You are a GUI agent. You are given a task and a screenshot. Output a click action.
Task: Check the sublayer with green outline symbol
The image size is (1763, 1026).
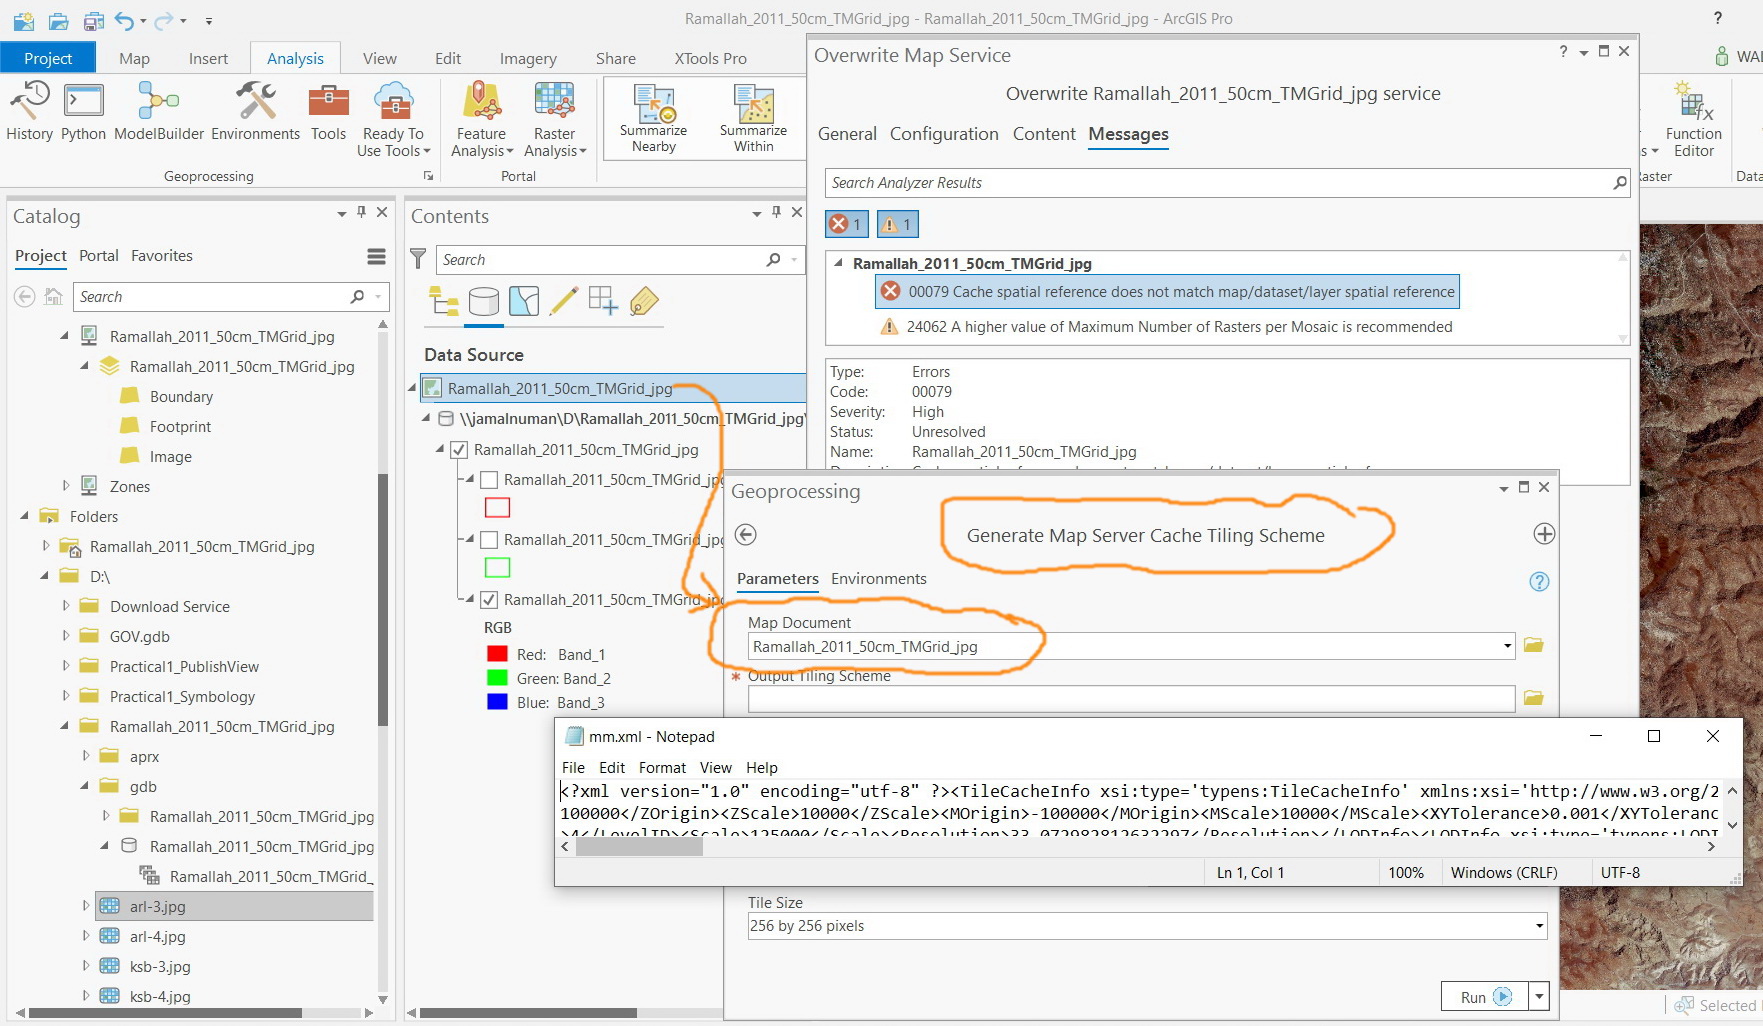(x=489, y=540)
